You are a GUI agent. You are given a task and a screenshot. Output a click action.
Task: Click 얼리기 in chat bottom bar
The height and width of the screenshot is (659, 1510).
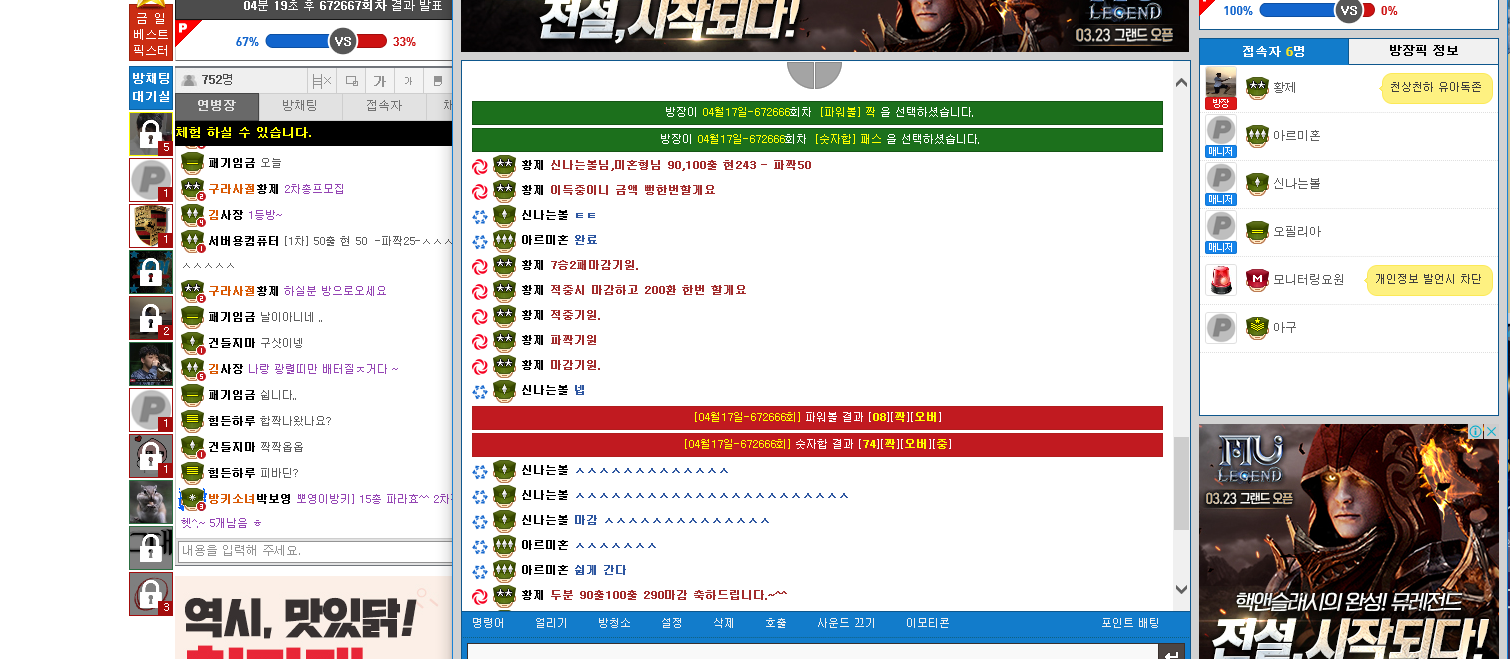click(551, 623)
